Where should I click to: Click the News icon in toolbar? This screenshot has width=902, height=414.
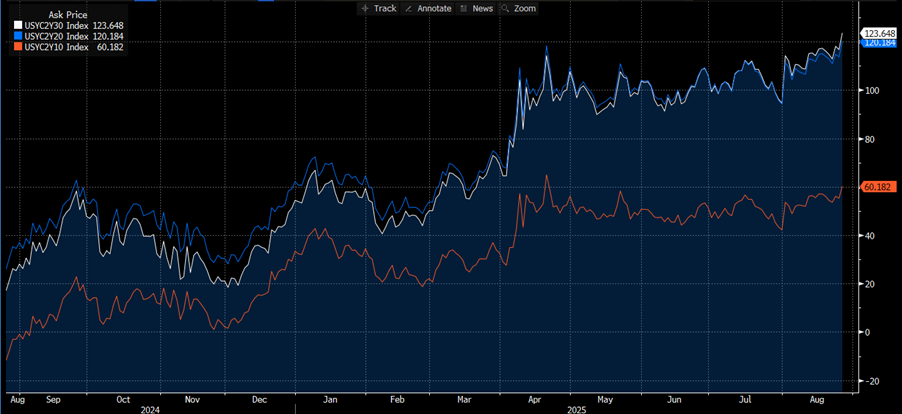464,8
